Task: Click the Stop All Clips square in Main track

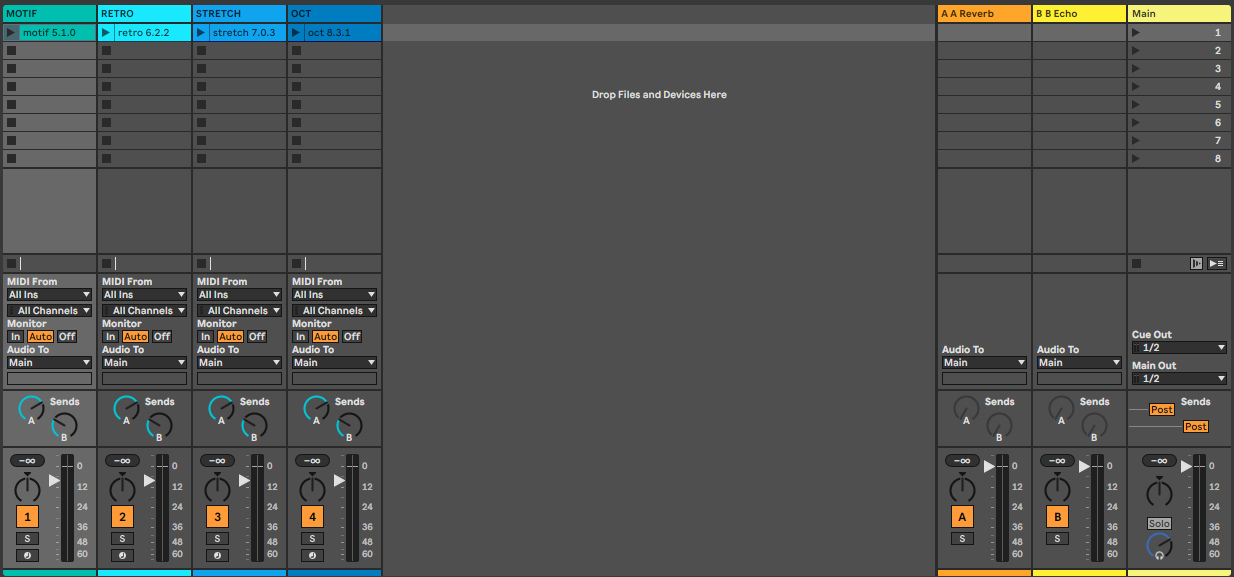Action: pos(1136,264)
